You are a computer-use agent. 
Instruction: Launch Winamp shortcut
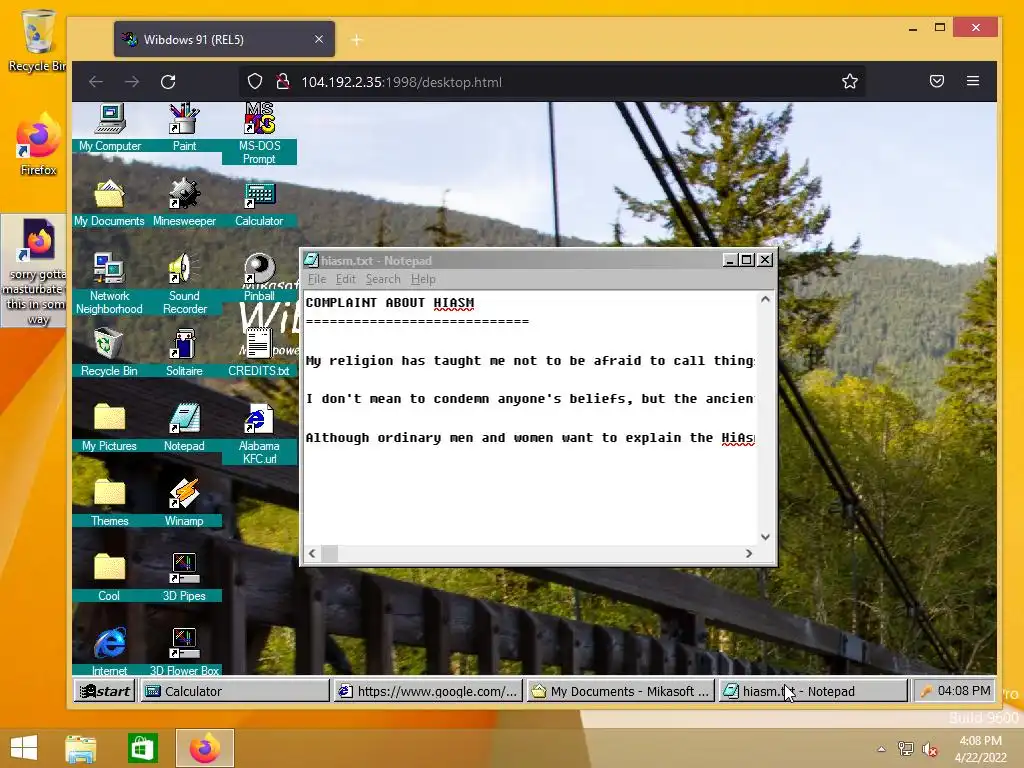coord(184,503)
